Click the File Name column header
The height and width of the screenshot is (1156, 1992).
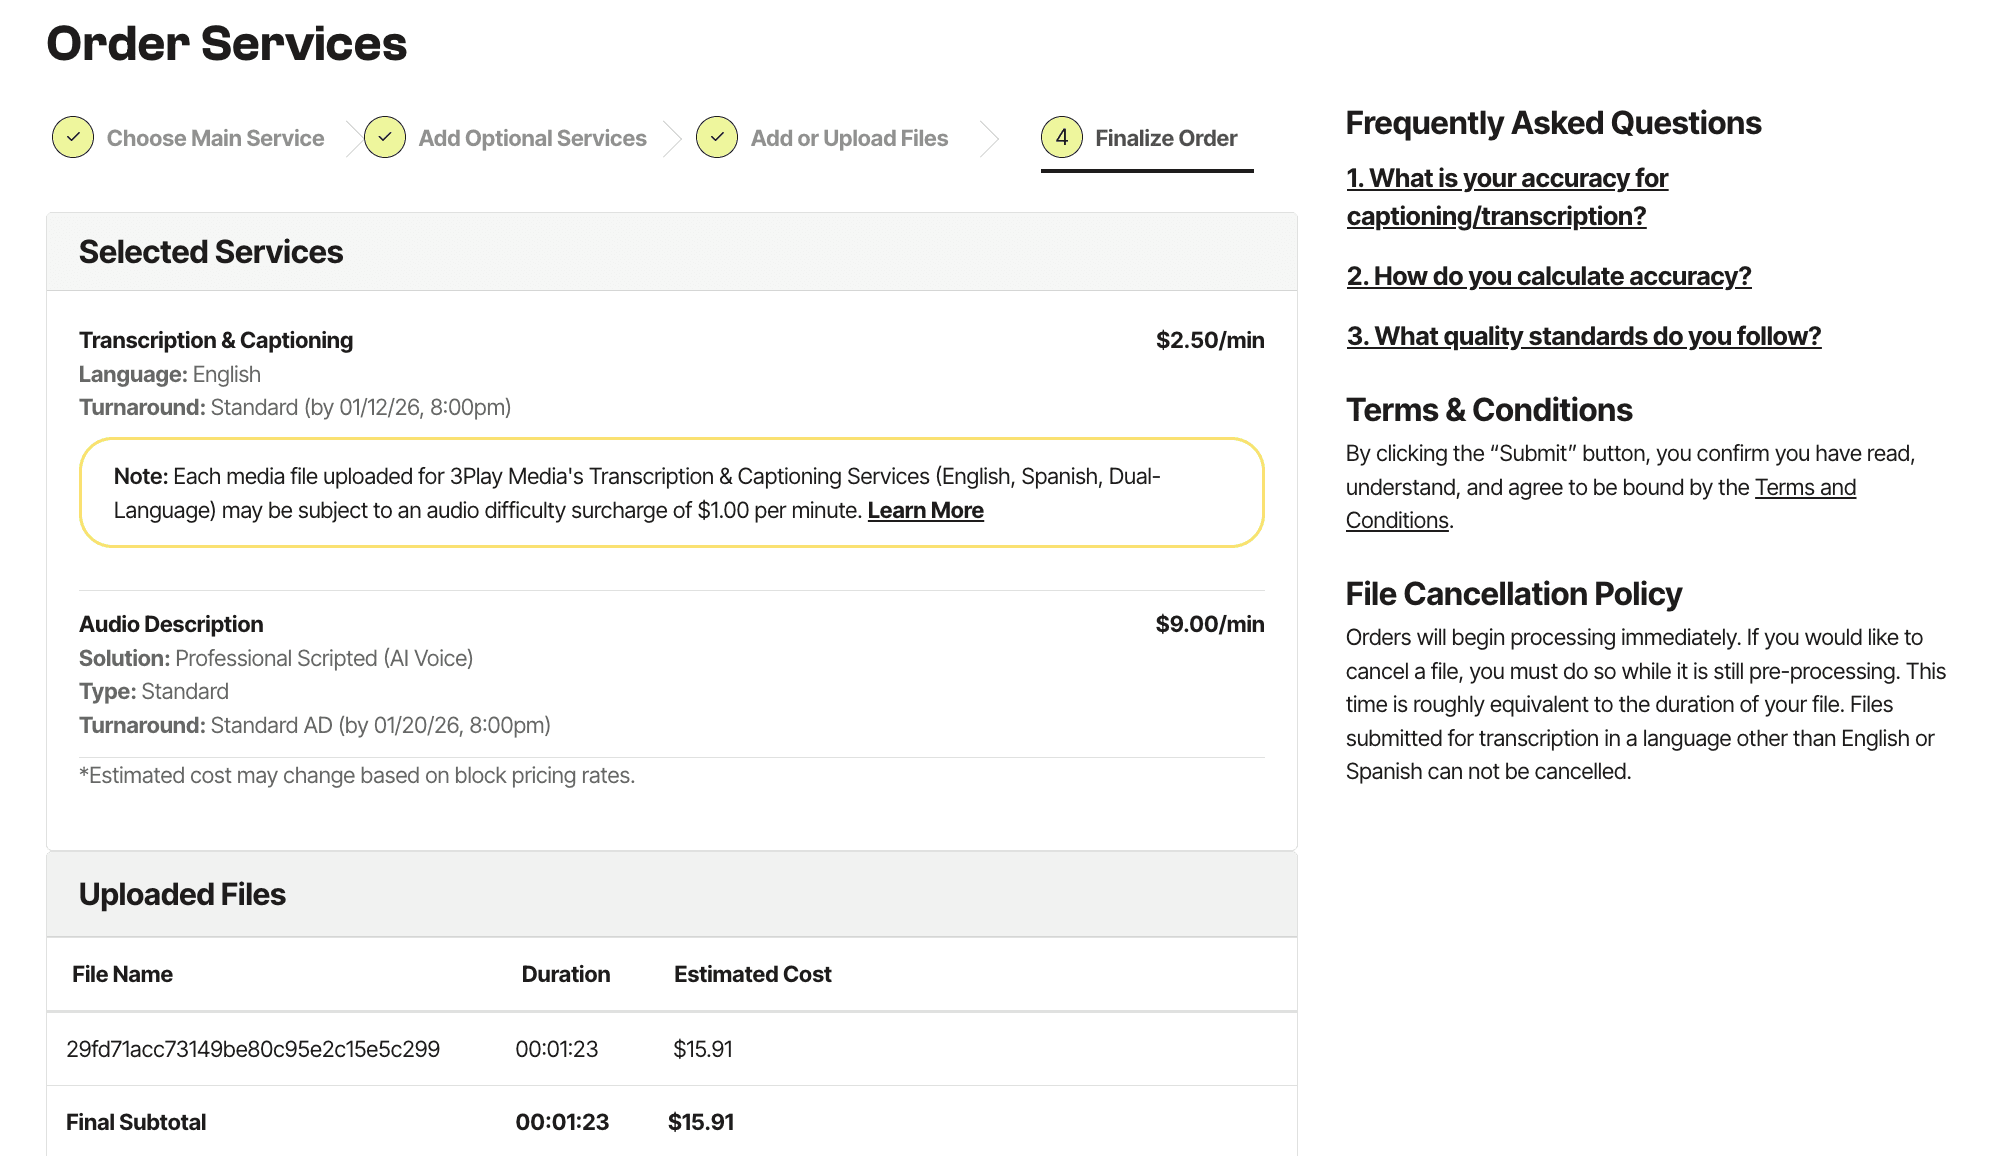pos(122,974)
